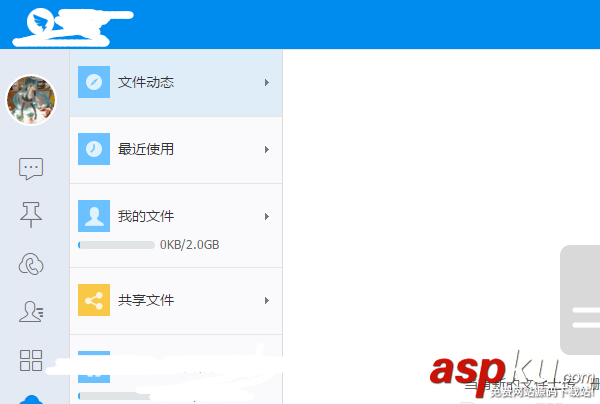
Task: Open the workbench grid icon in the sidebar
Action: pos(31,360)
